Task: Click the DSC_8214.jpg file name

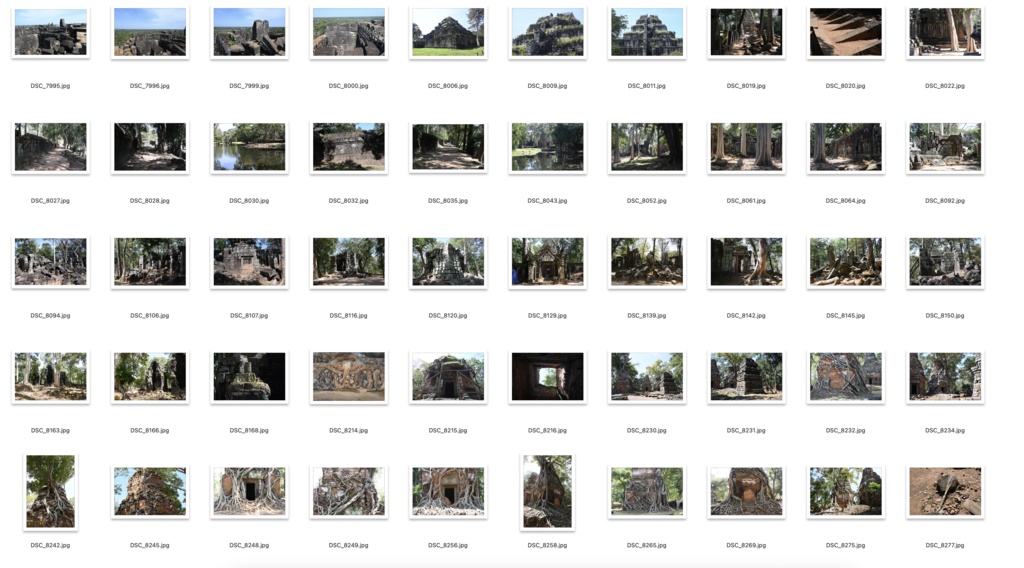Action: point(349,430)
